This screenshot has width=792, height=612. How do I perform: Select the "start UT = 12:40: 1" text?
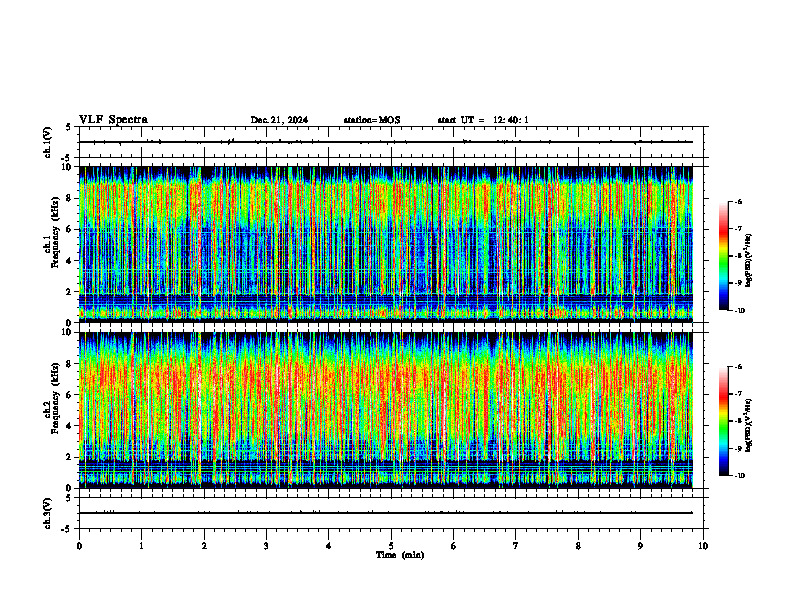coord(483,120)
